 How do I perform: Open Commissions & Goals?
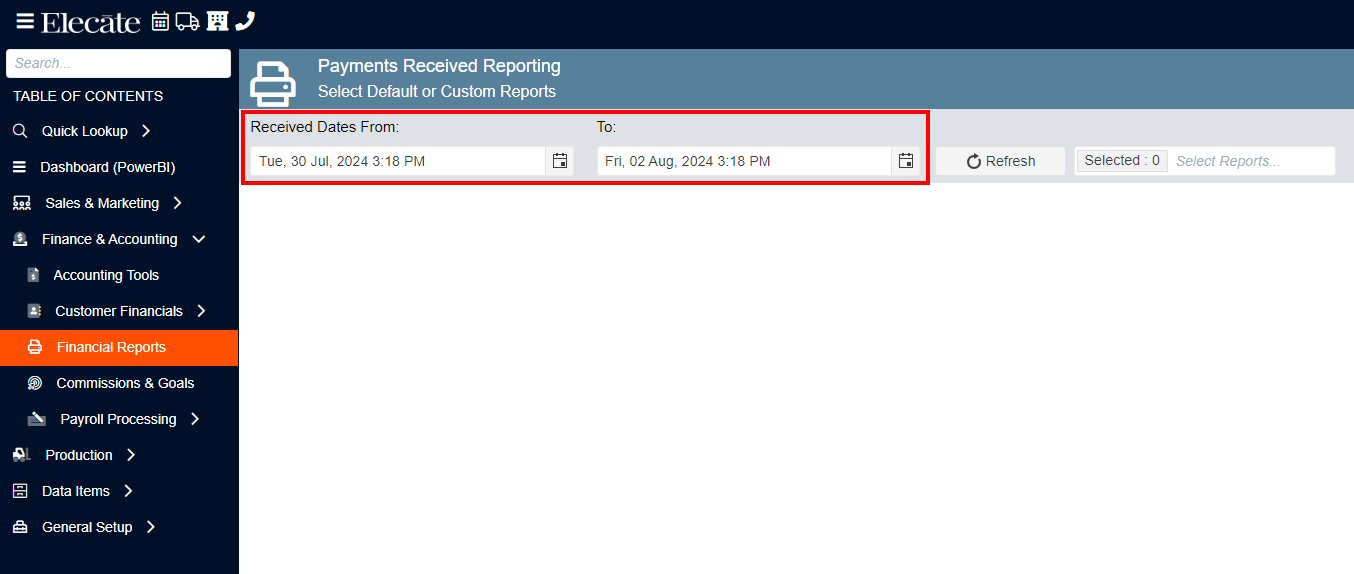[x=125, y=383]
